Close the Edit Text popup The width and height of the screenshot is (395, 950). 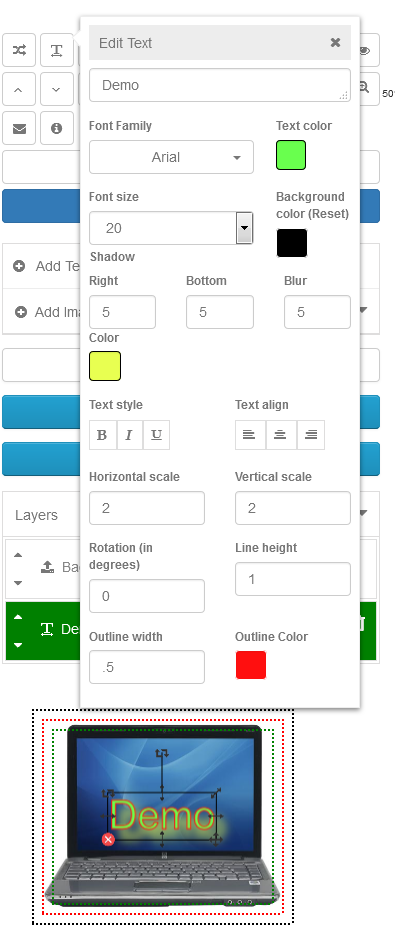tap(336, 42)
